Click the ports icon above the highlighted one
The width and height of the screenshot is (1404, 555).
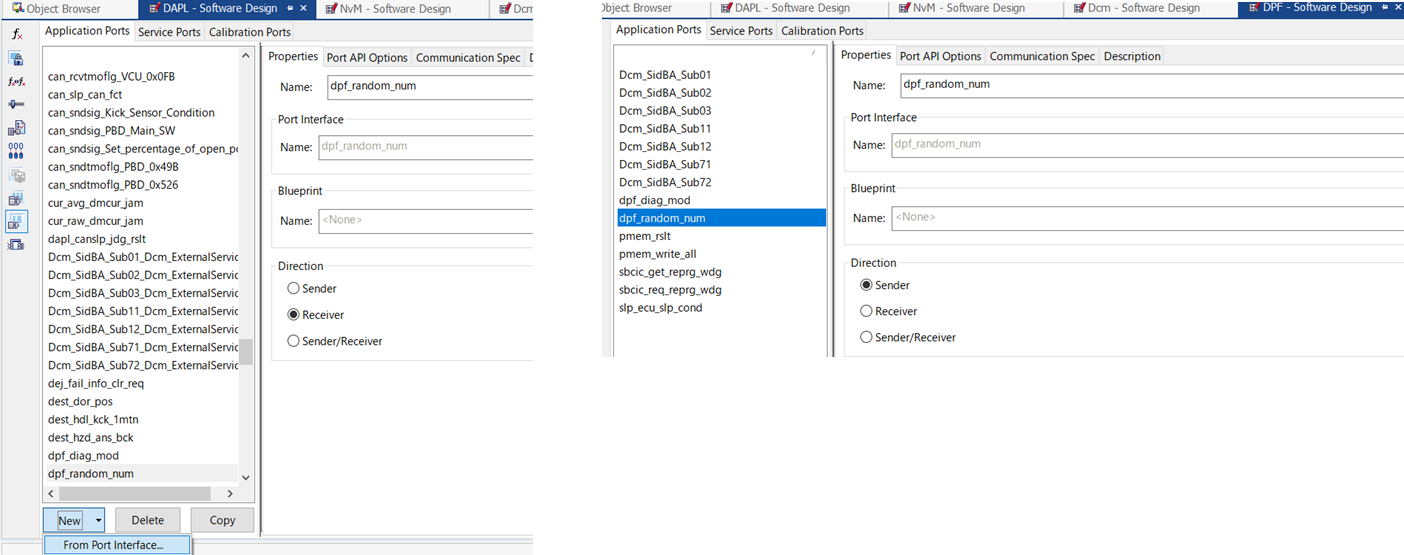tap(16, 198)
